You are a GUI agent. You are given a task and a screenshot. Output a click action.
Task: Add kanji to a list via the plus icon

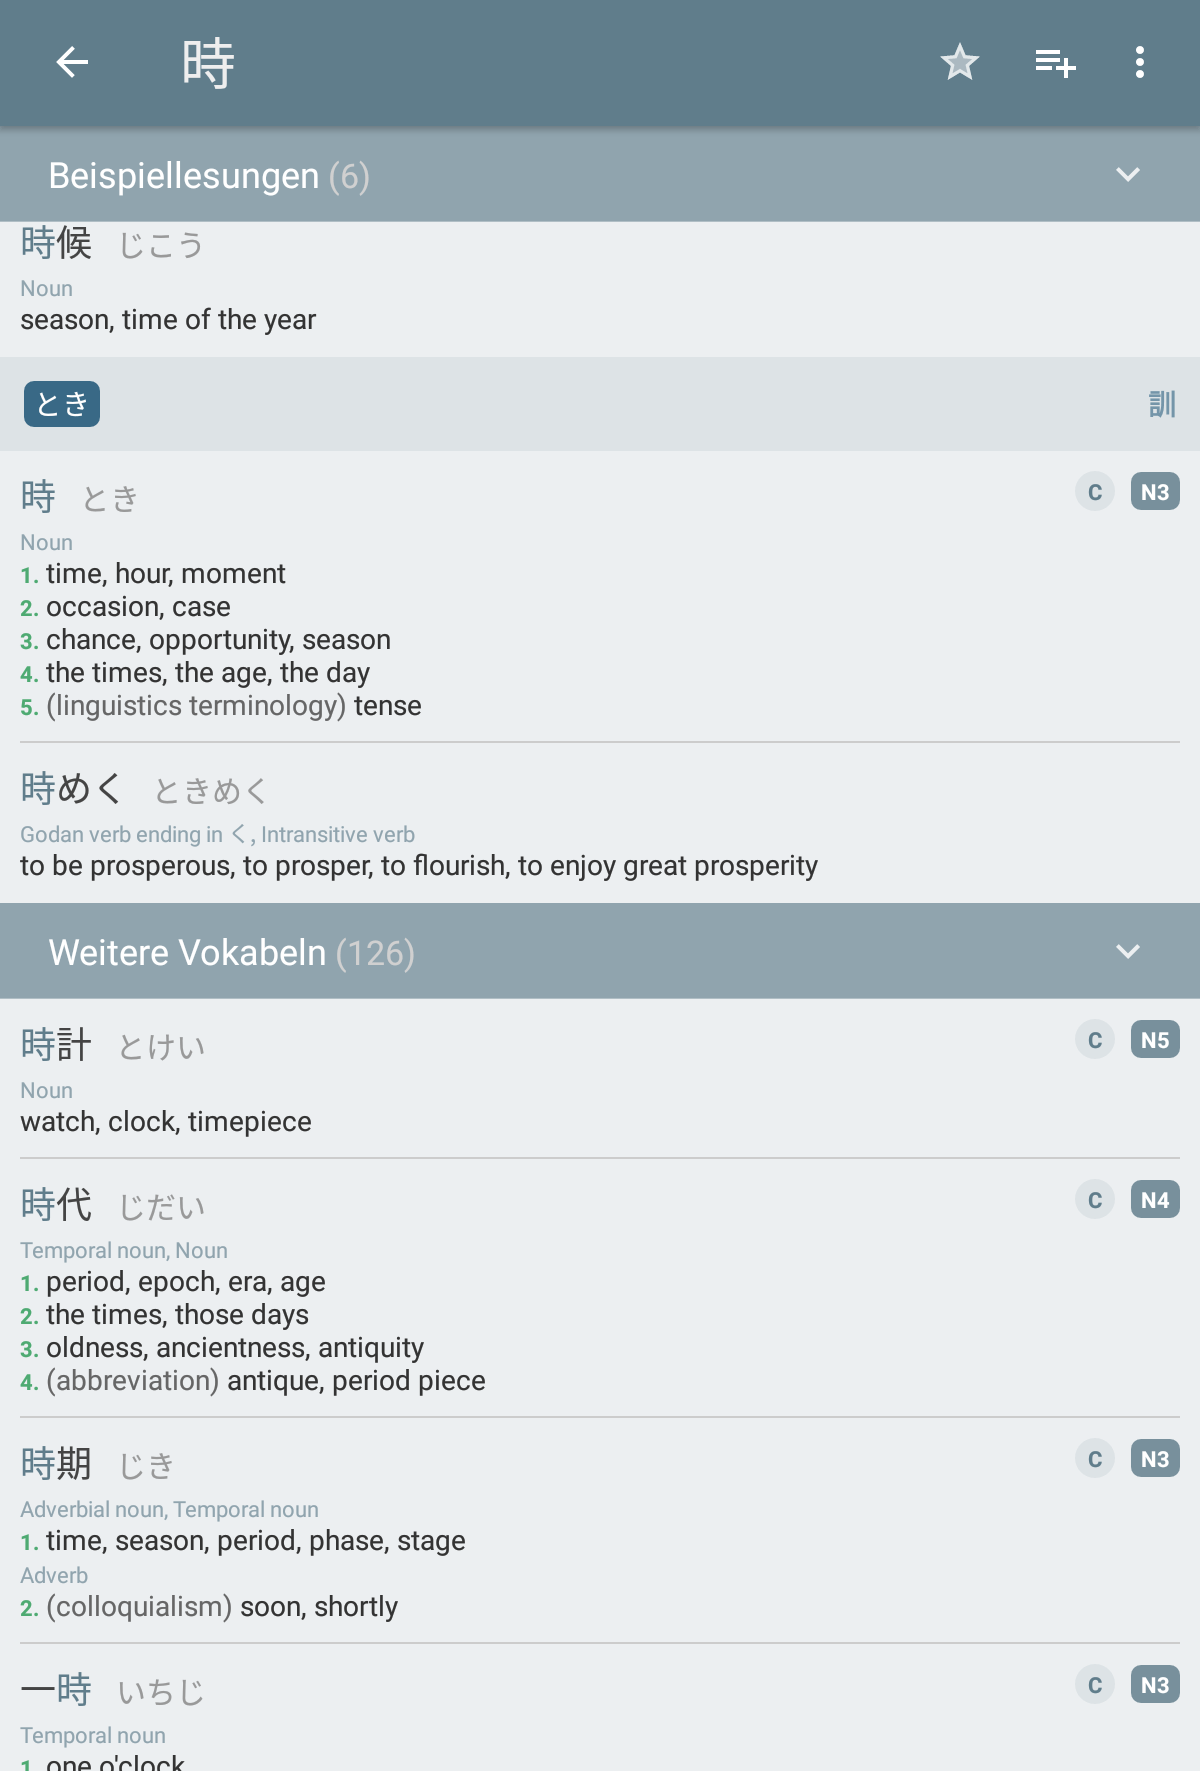click(1055, 62)
